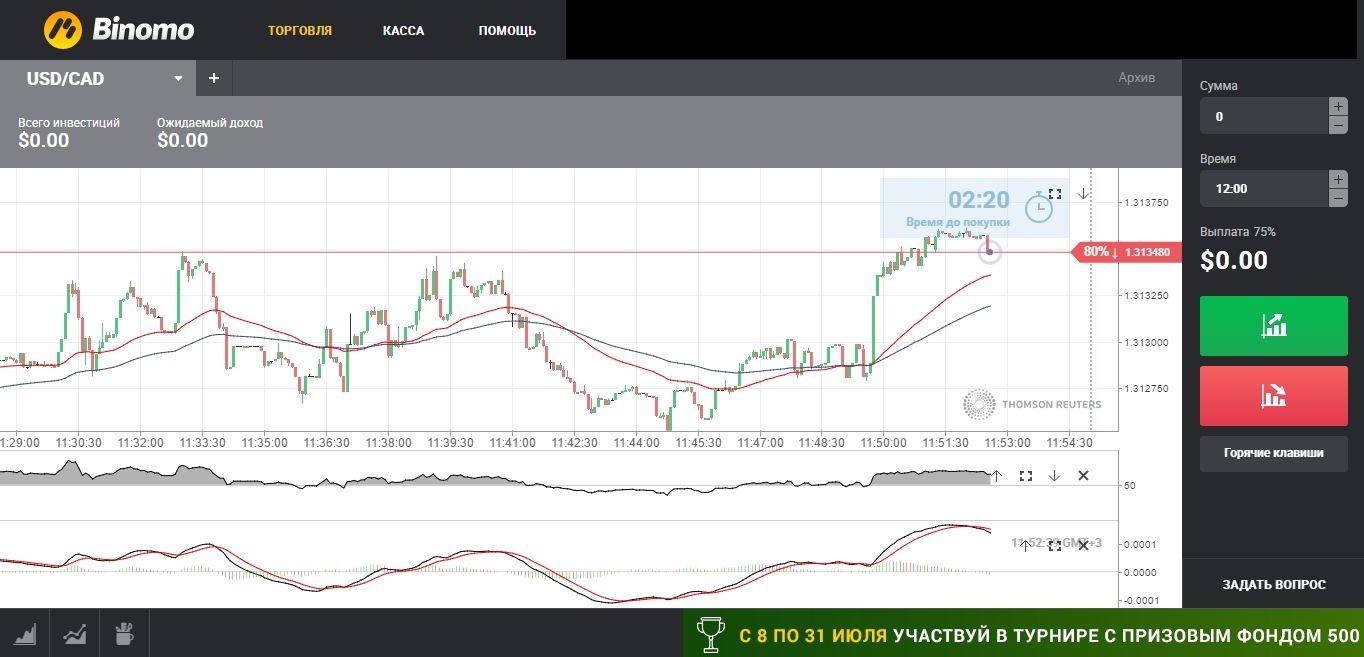
Task: Open drawing tools cup icon
Action: [124, 633]
